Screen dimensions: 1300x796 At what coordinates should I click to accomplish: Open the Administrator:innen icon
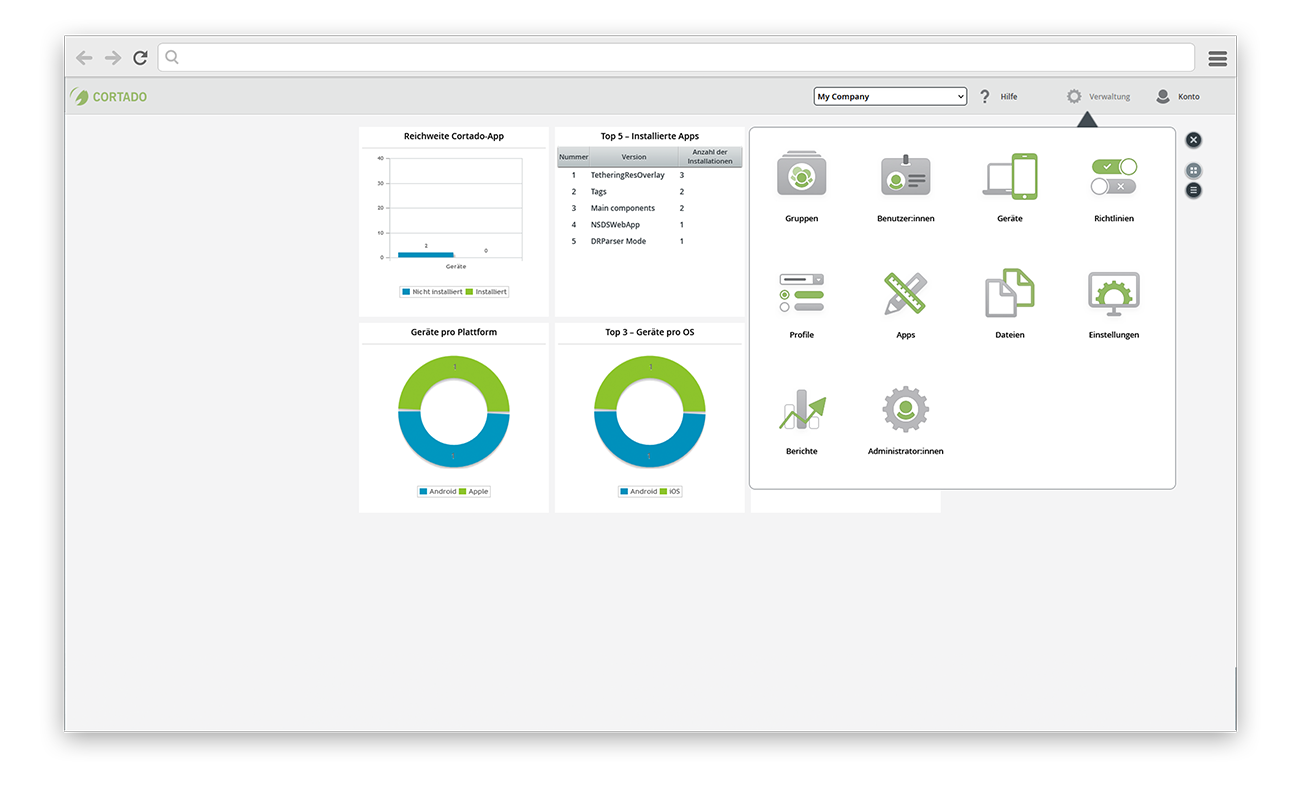pos(905,409)
